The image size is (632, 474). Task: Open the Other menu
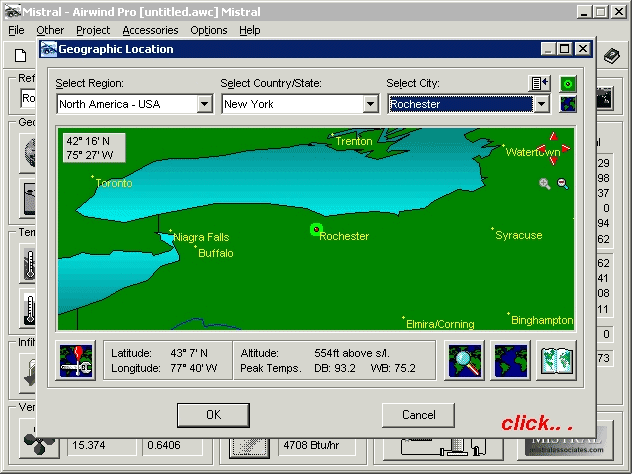point(50,30)
